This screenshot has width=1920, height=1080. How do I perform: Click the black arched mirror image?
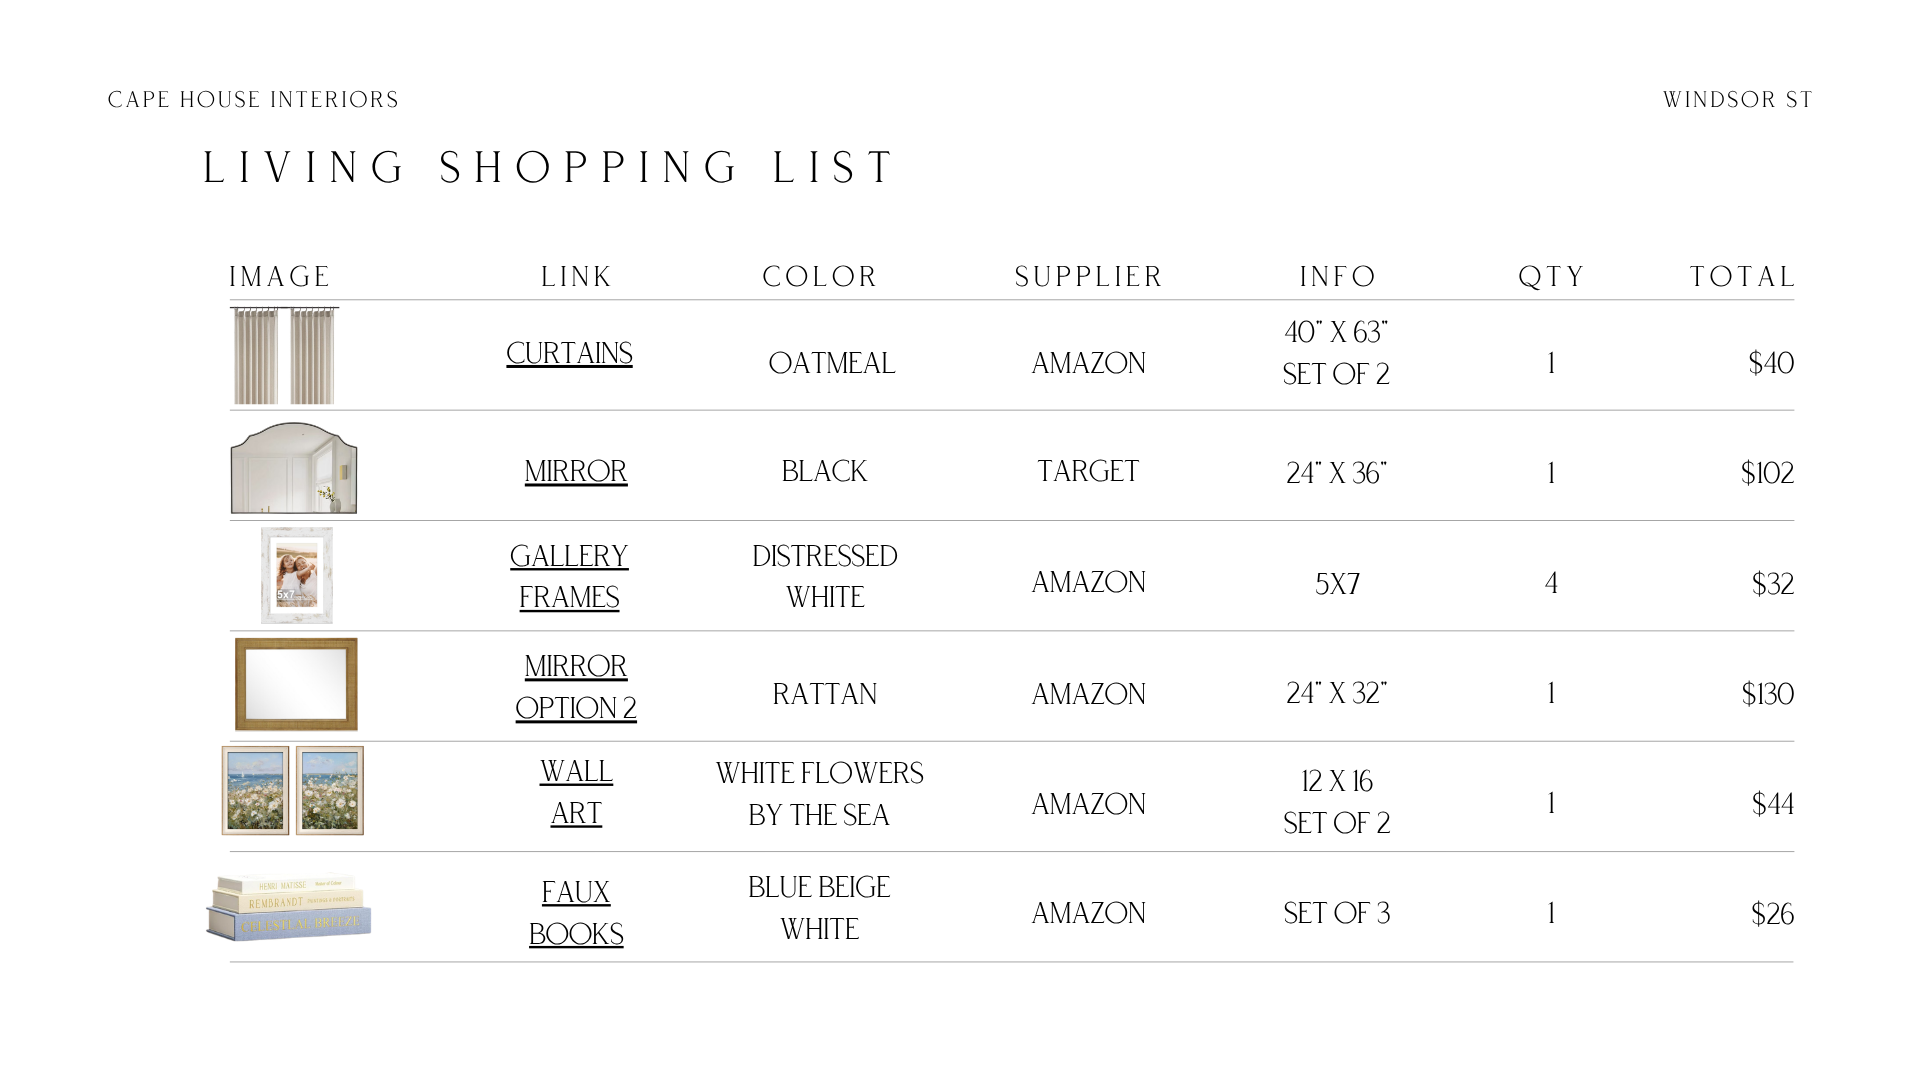point(294,467)
